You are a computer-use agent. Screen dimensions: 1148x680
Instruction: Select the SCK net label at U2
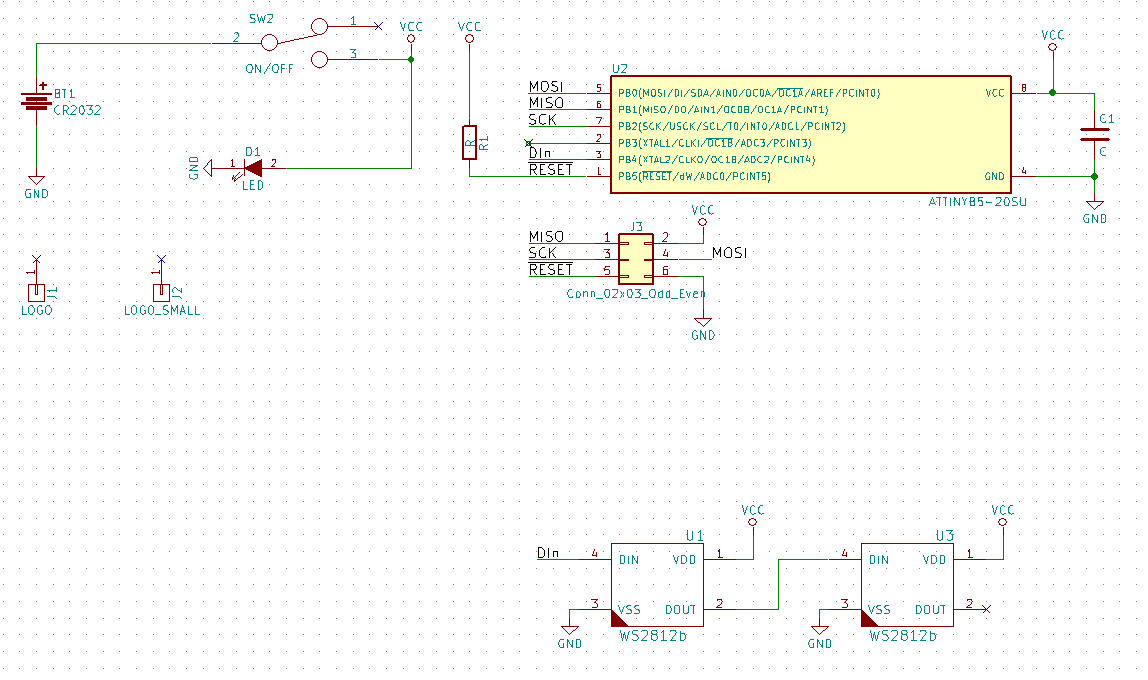543,120
